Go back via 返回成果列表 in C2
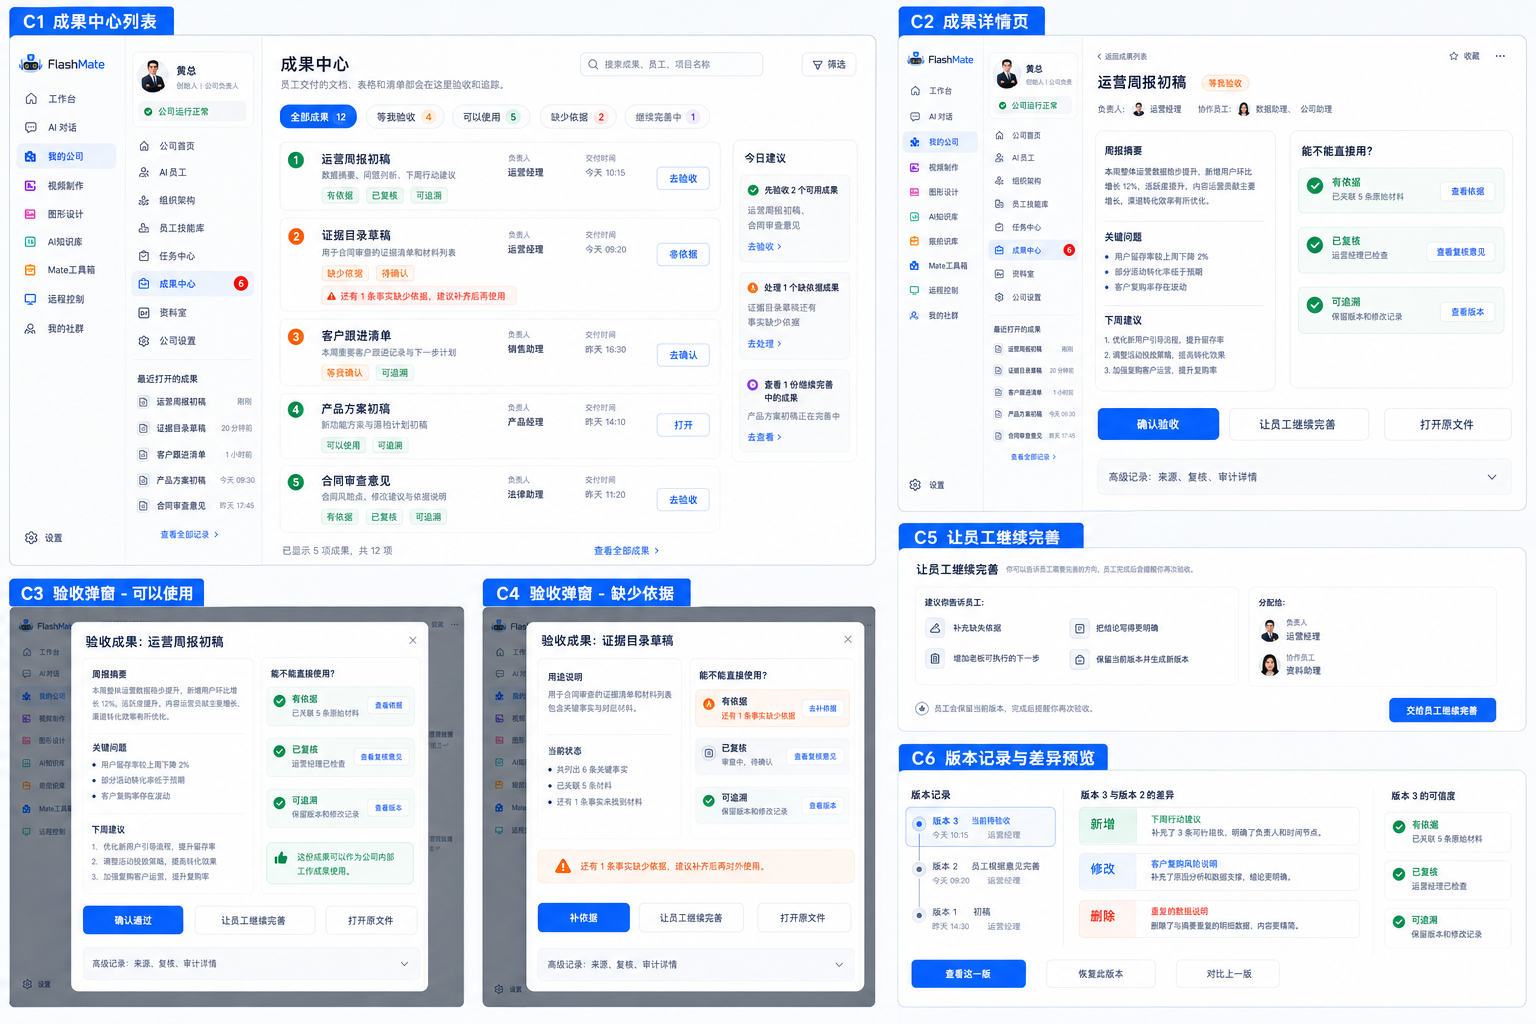The image size is (1536, 1024). click(x=1122, y=57)
